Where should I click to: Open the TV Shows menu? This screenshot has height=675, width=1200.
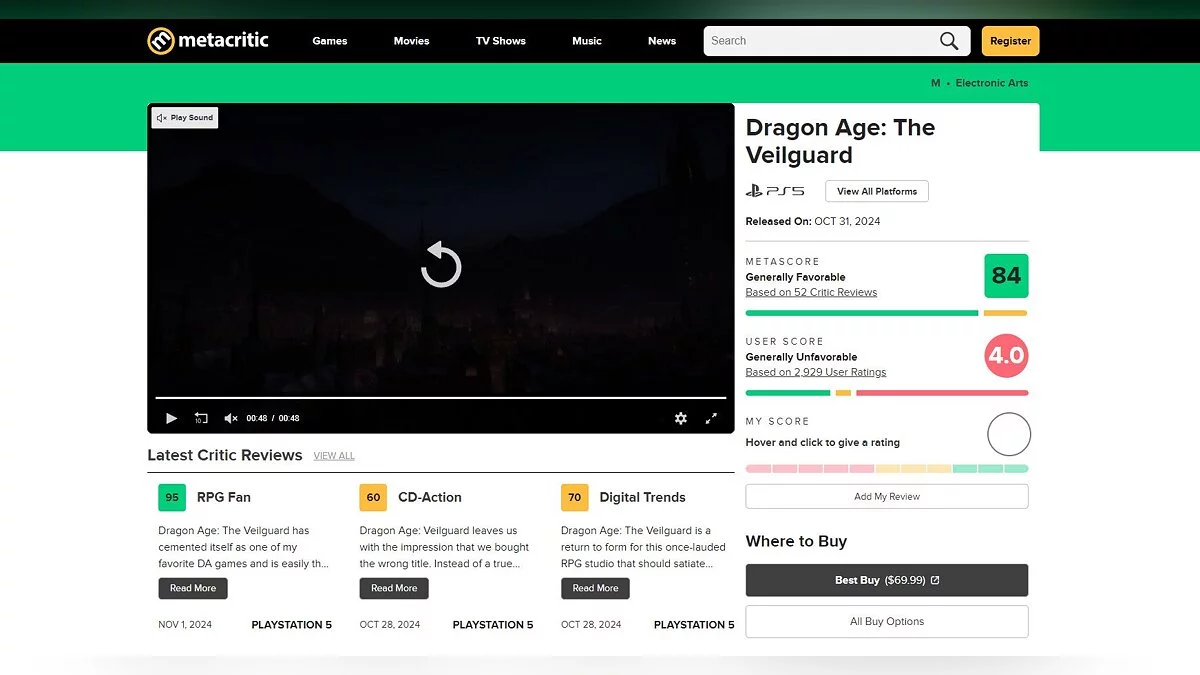coord(500,41)
